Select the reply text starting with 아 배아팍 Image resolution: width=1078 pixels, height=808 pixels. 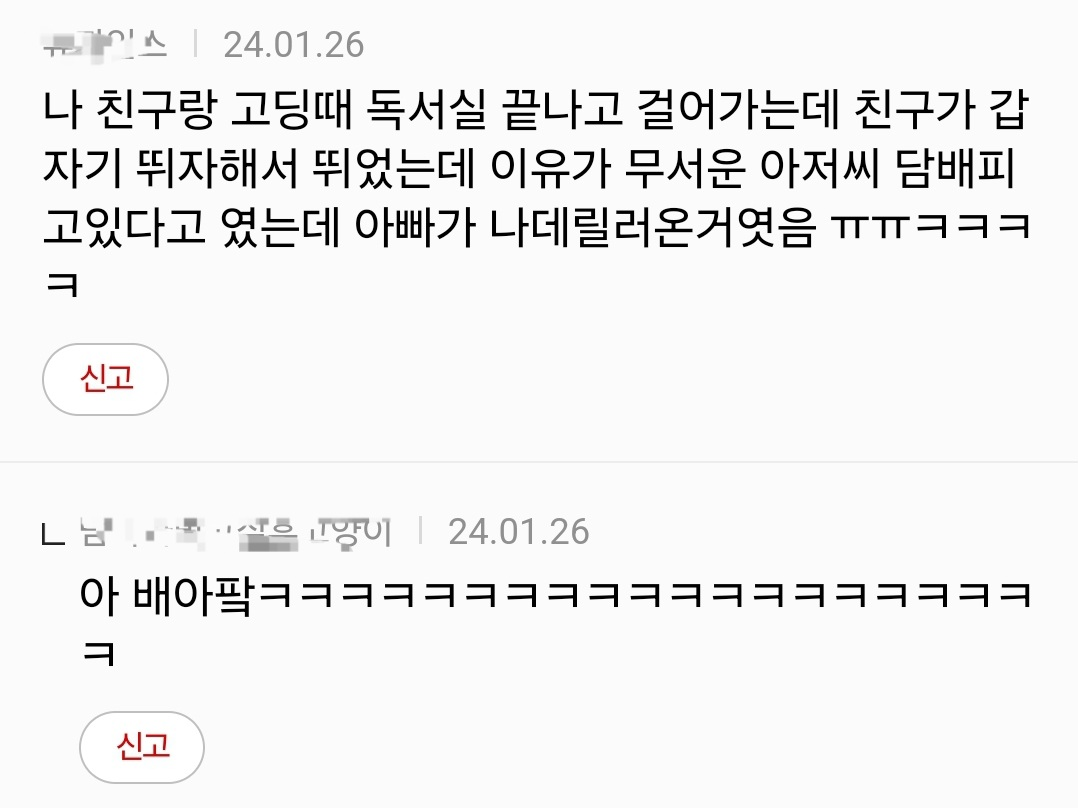pyautogui.click(x=556, y=622)
